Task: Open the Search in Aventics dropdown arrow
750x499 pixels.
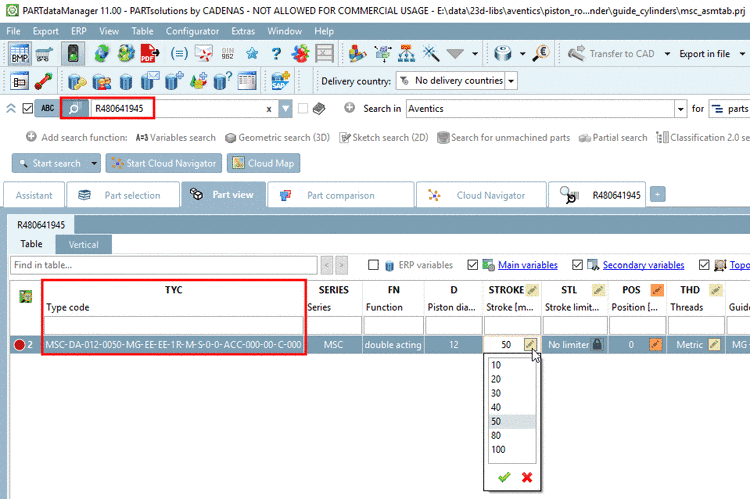Action: tap(680, 109)
